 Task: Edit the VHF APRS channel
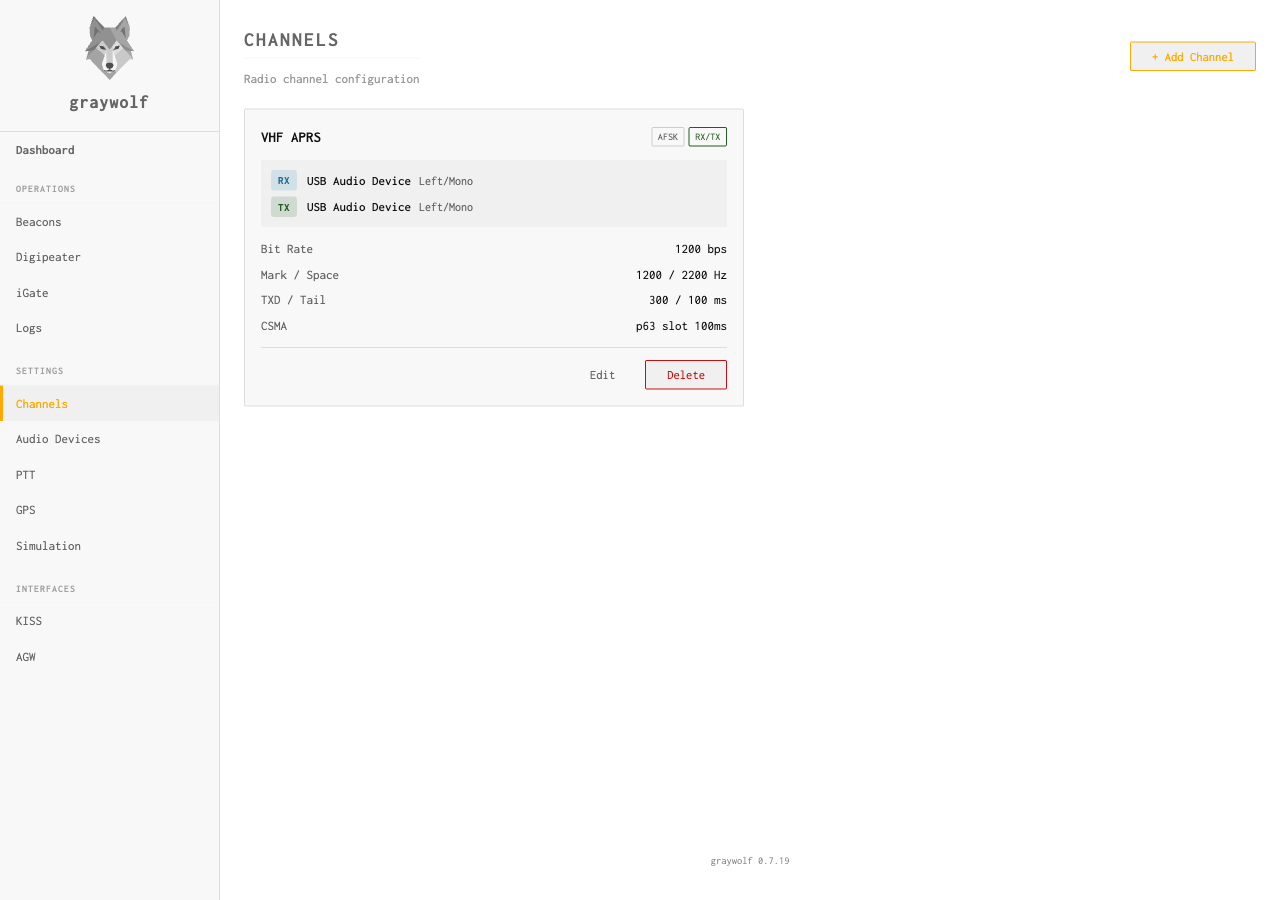(x=602, y=375)
